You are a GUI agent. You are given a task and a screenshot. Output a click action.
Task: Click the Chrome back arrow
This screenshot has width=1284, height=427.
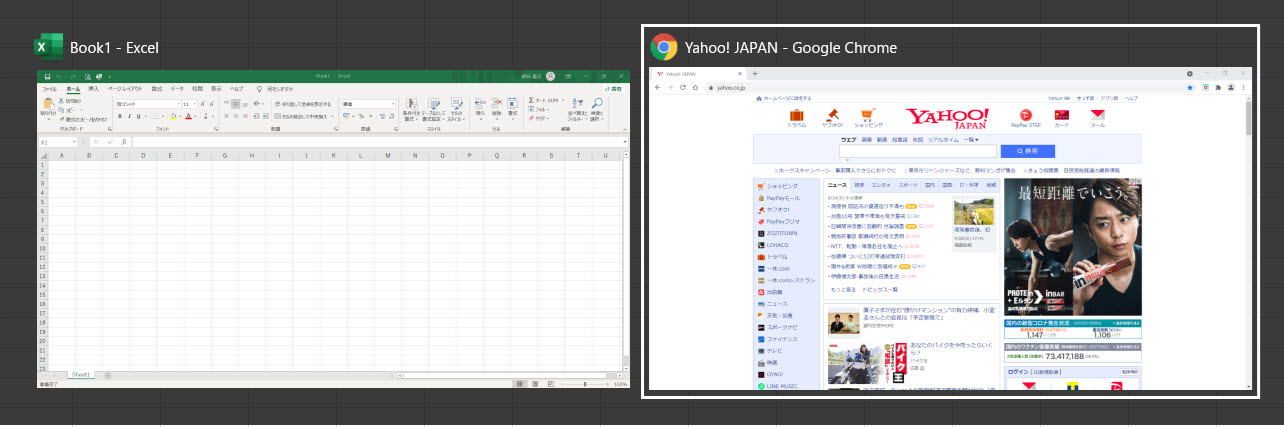658,88
